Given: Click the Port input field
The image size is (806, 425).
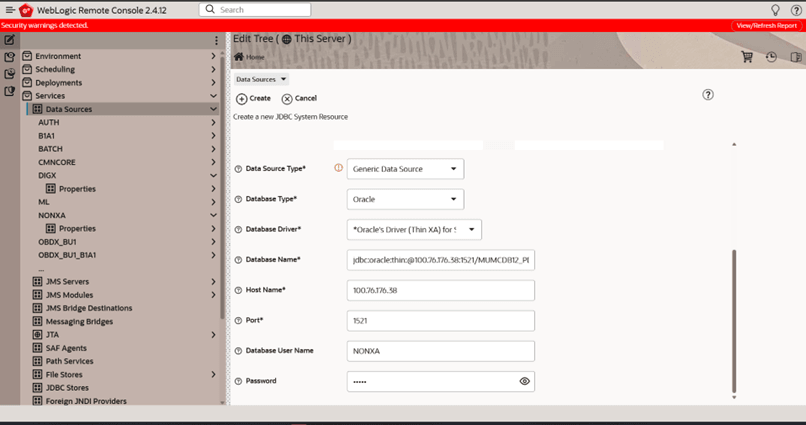Looking at the screenshot, I should [x=441, y=320].
